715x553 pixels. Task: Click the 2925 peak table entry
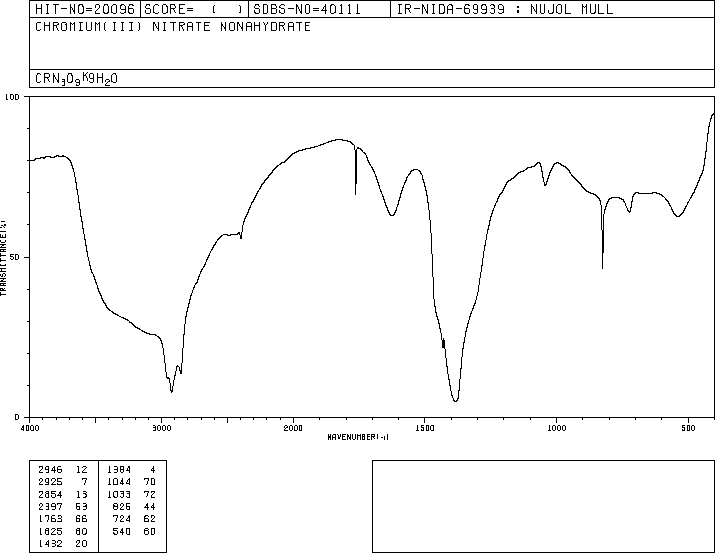pos(62,481)
